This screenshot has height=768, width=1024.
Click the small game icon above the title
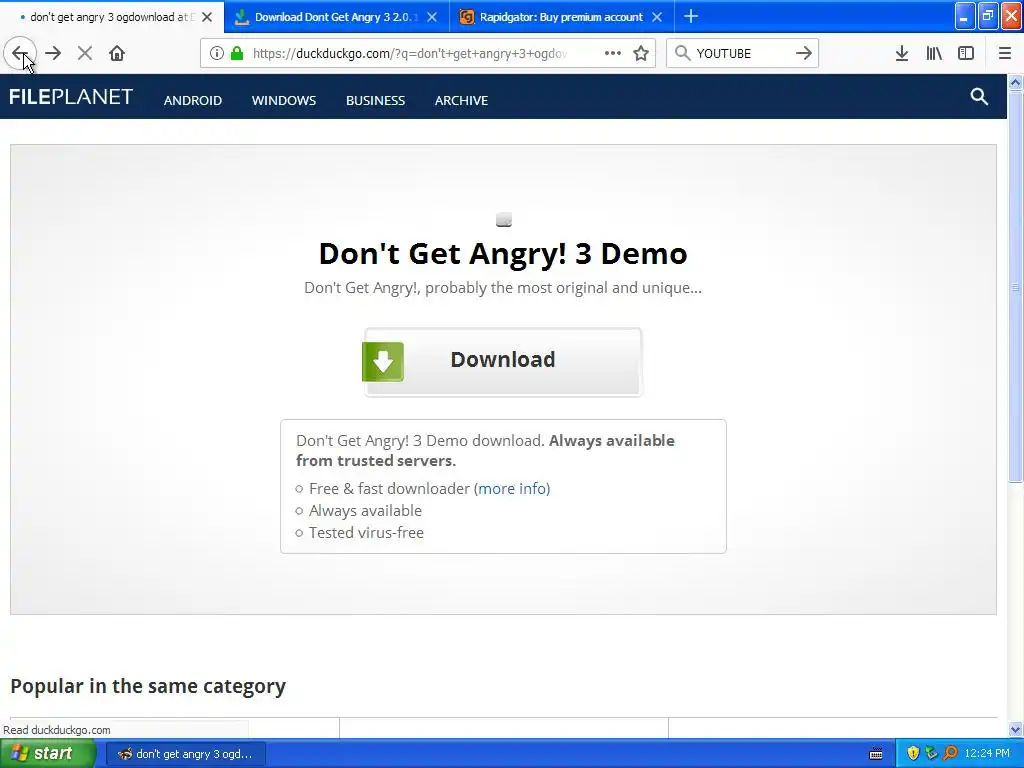(x=504, y=220)
